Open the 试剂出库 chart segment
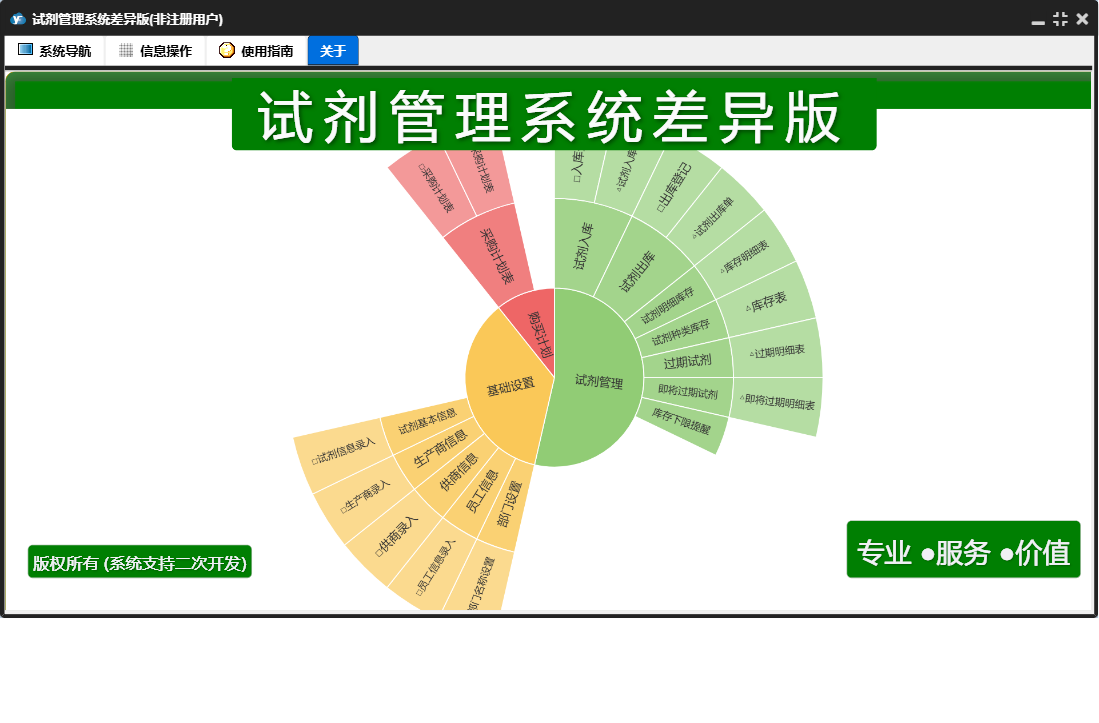 coord(636,271)
